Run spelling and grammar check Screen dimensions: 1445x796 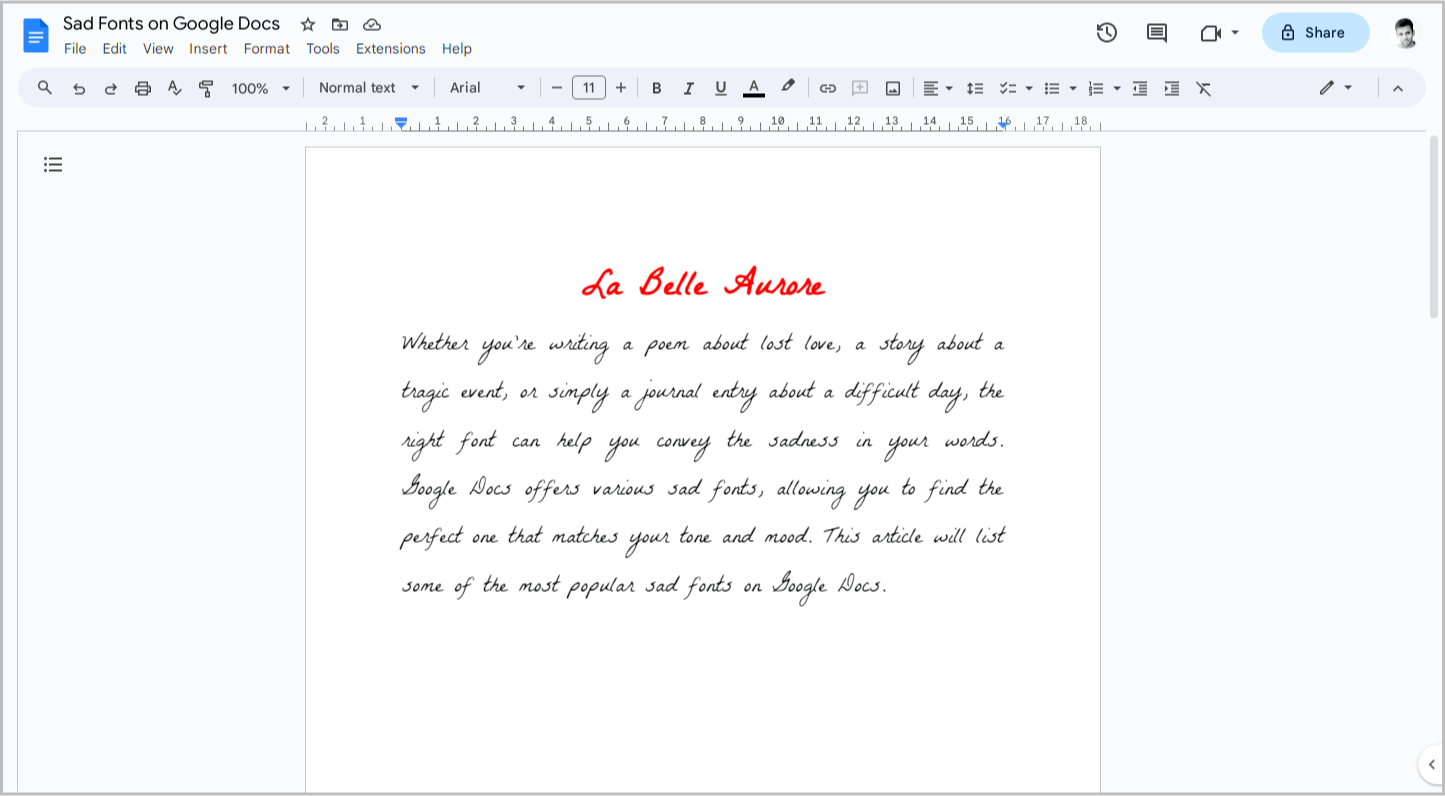[175, 88]
